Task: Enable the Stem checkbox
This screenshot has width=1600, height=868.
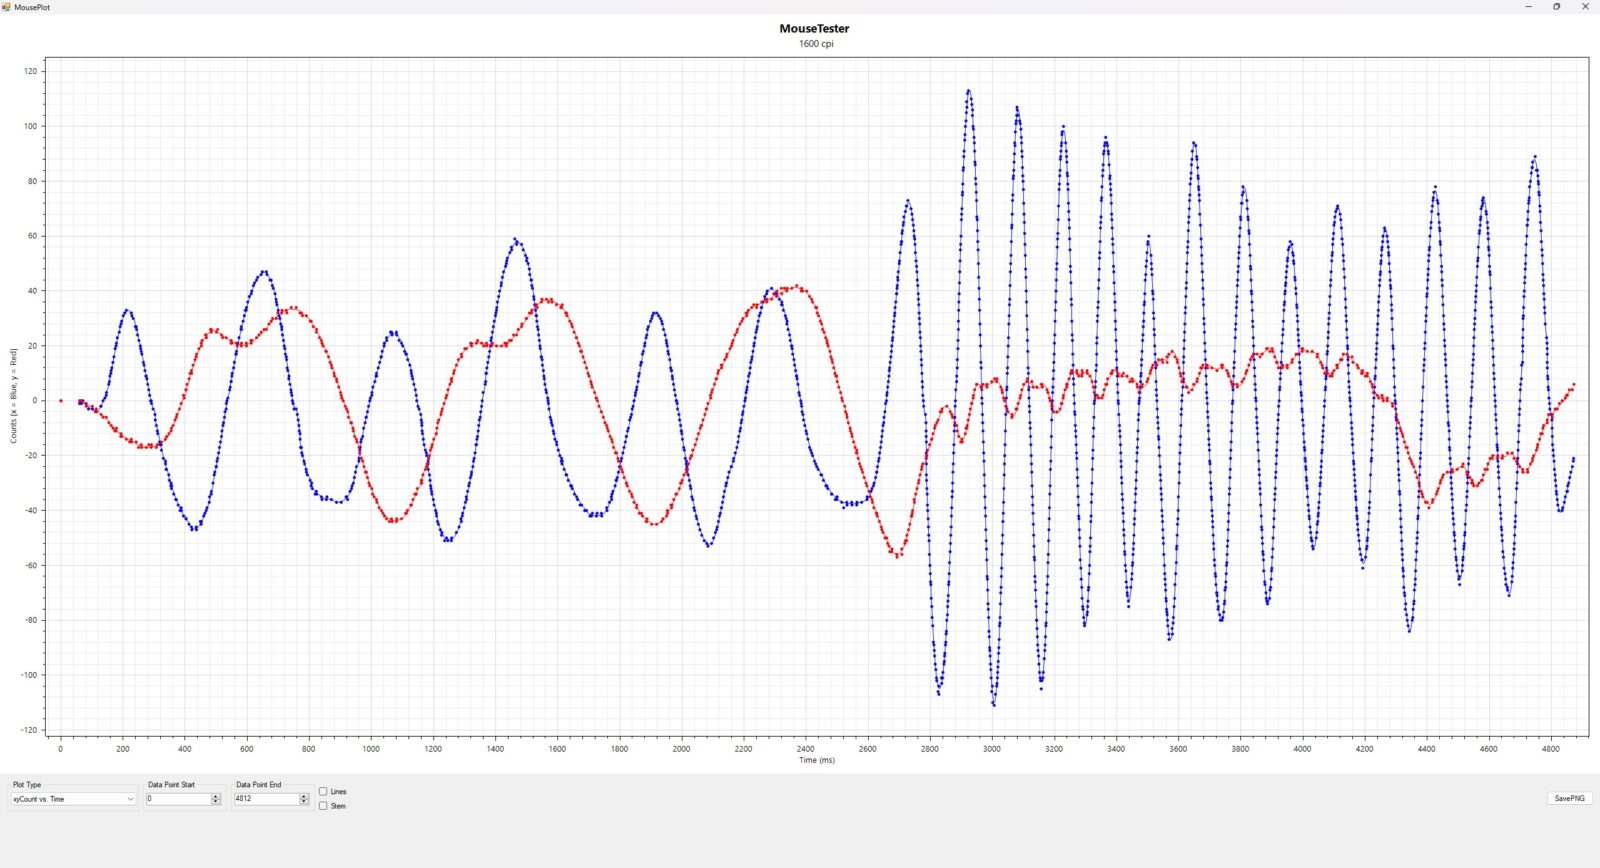Action: click(323, 806)
